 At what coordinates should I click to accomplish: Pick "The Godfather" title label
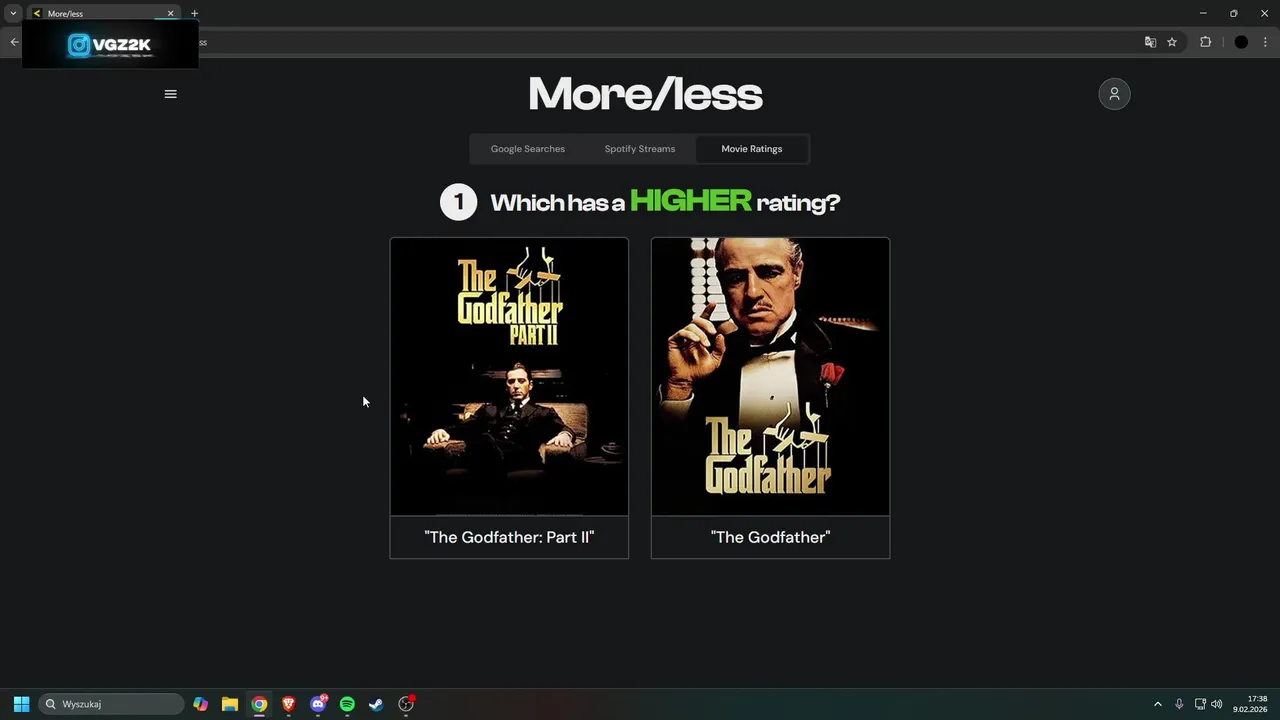click(770, 537)
